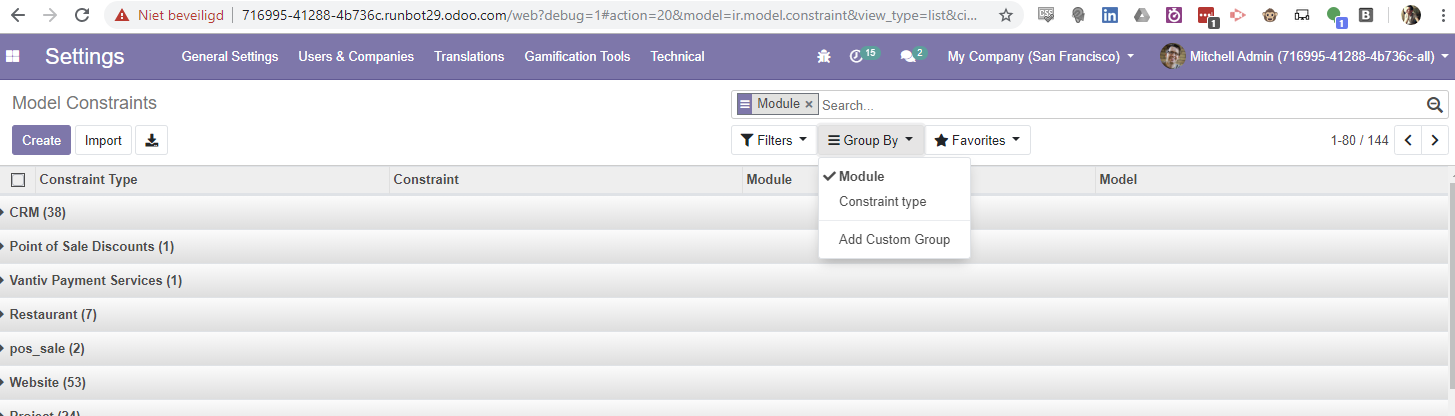Open My Company (San Francisco) switcher
The image size is (1455, 416).
tap(1041, 57)
